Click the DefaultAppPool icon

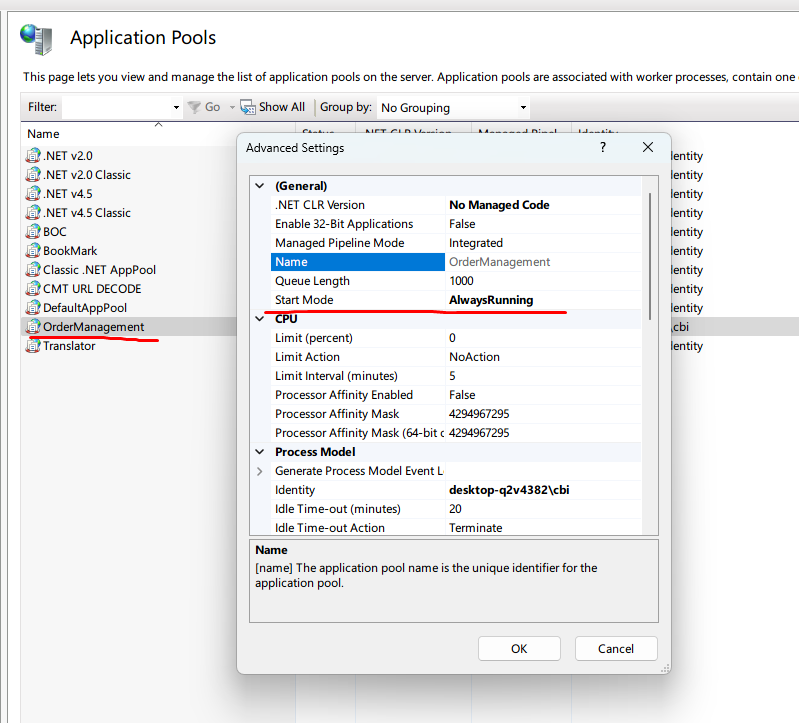[x=33, y=308]
